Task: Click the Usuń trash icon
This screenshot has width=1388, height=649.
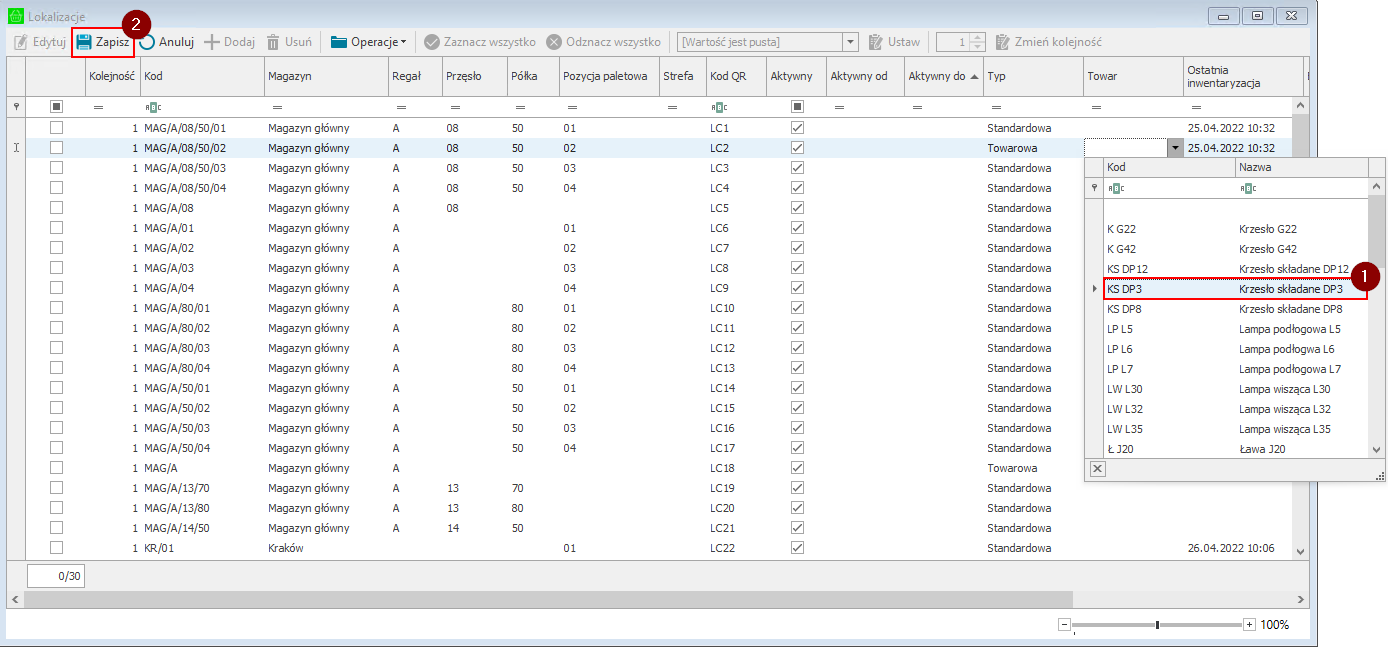Action: coord(273,42)
